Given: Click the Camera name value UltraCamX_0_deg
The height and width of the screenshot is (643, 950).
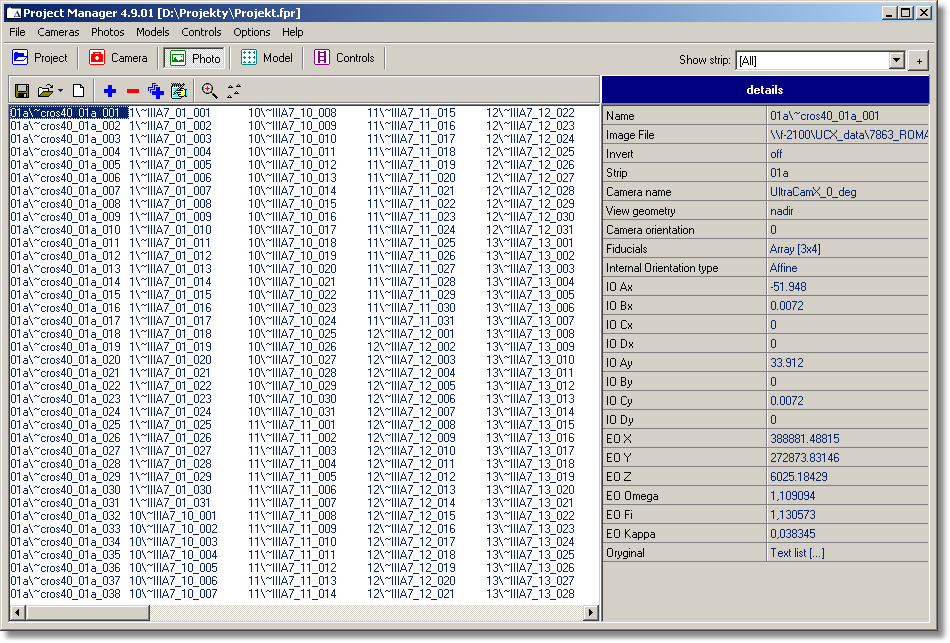Looking at the screenshot, I should (x=813, y=192).
